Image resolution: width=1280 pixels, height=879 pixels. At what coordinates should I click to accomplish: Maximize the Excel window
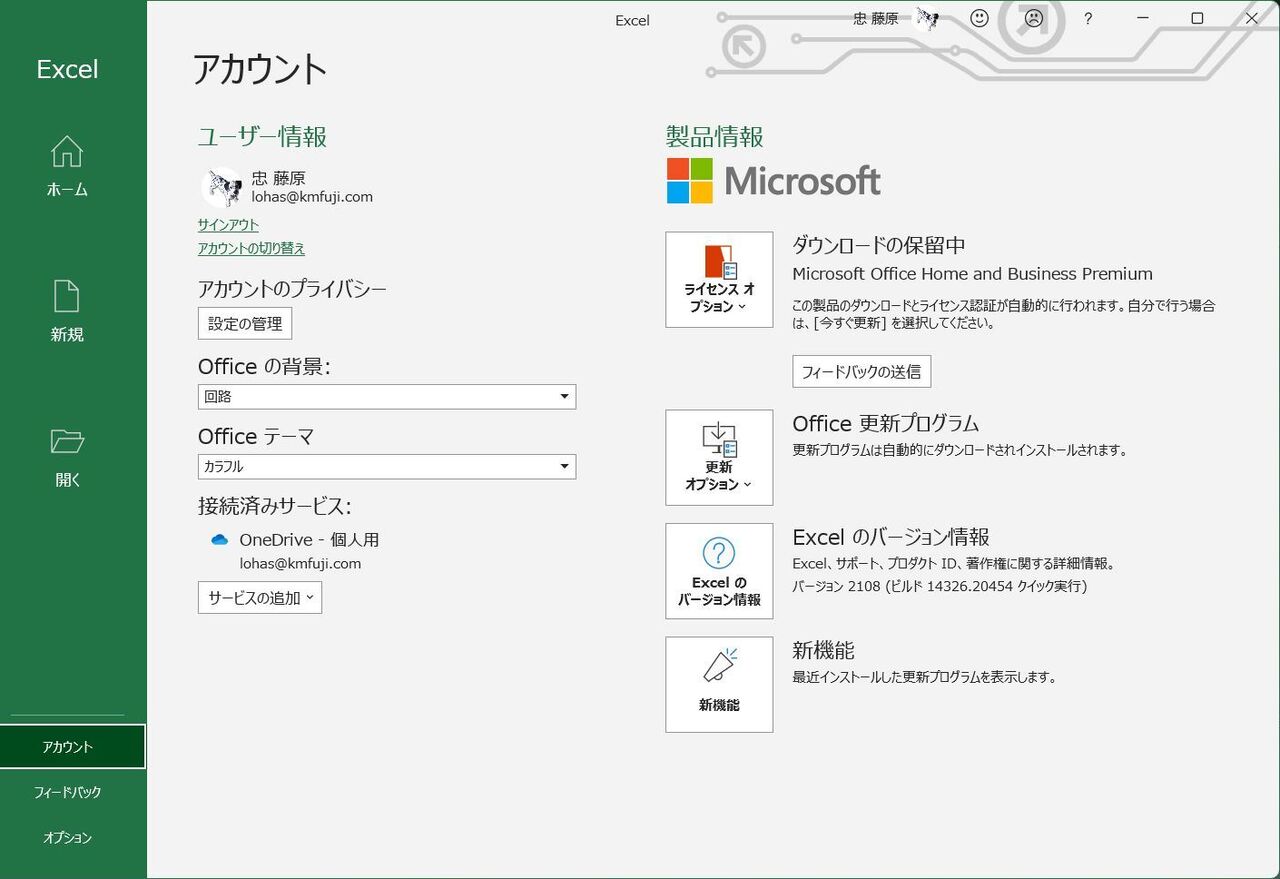(1197, 18)
